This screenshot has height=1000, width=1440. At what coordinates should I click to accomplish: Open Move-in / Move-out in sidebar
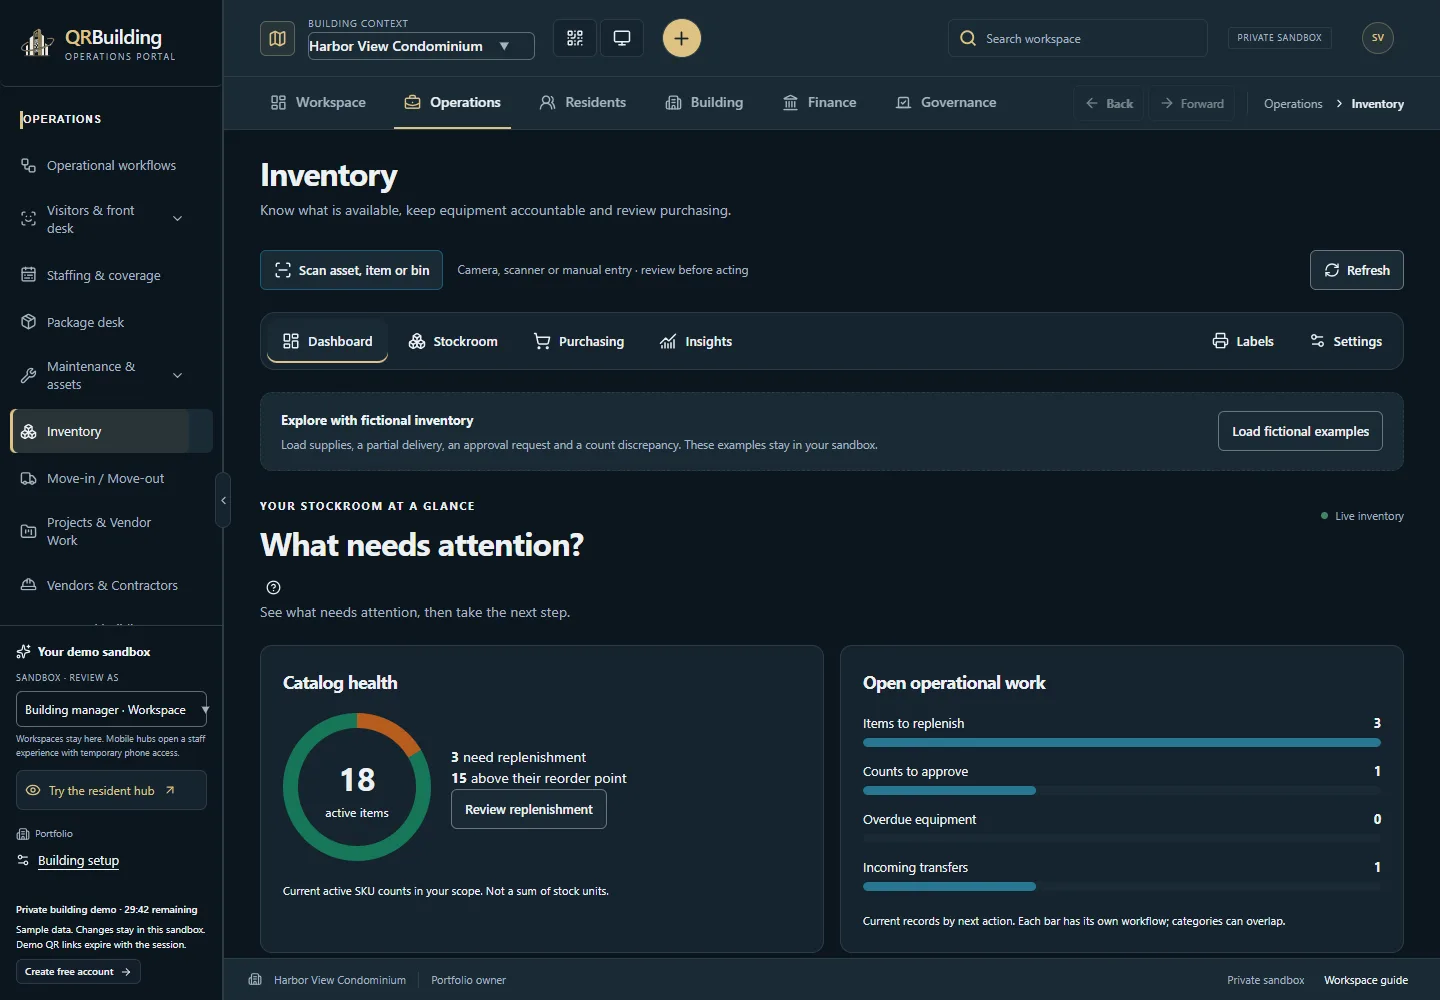(111, 478)
